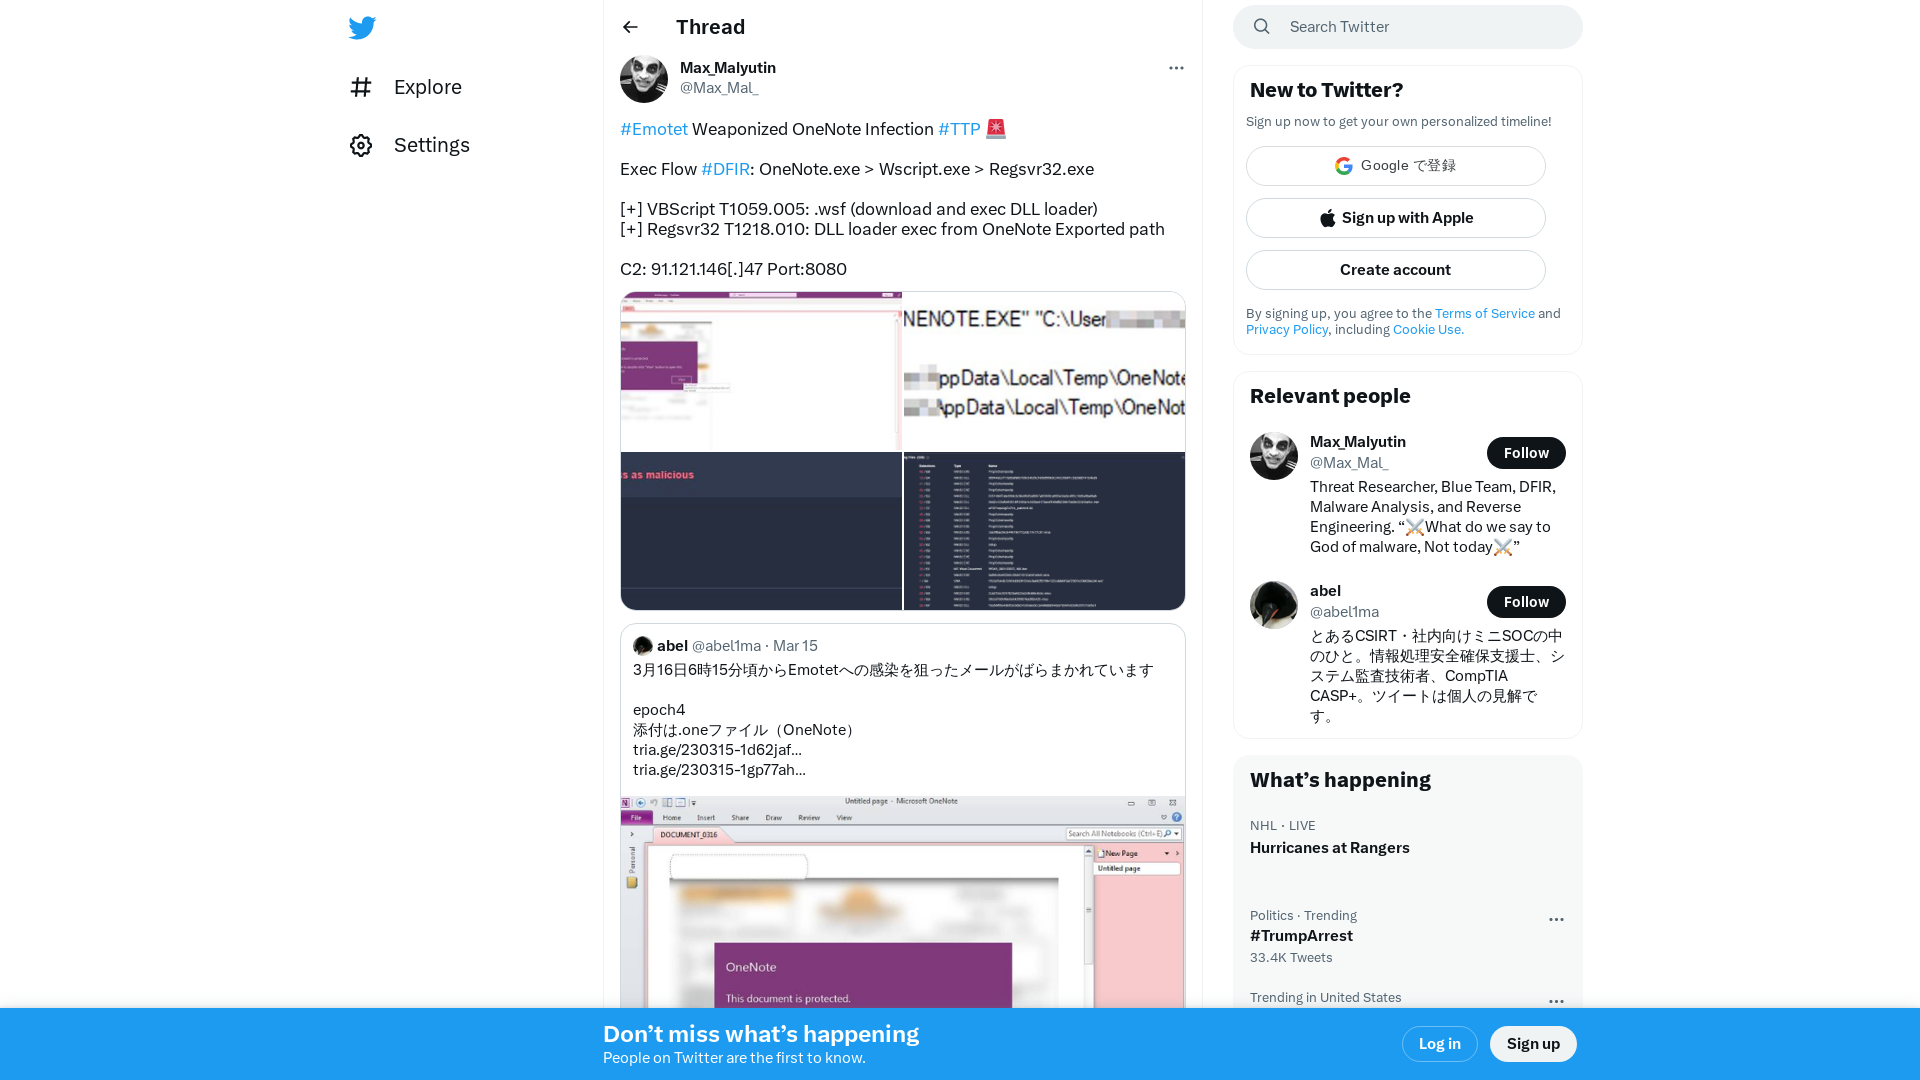Click the three-dot menu on tweet
The height and width of the screenshot is (1080, 1920).
(1175, 67)
